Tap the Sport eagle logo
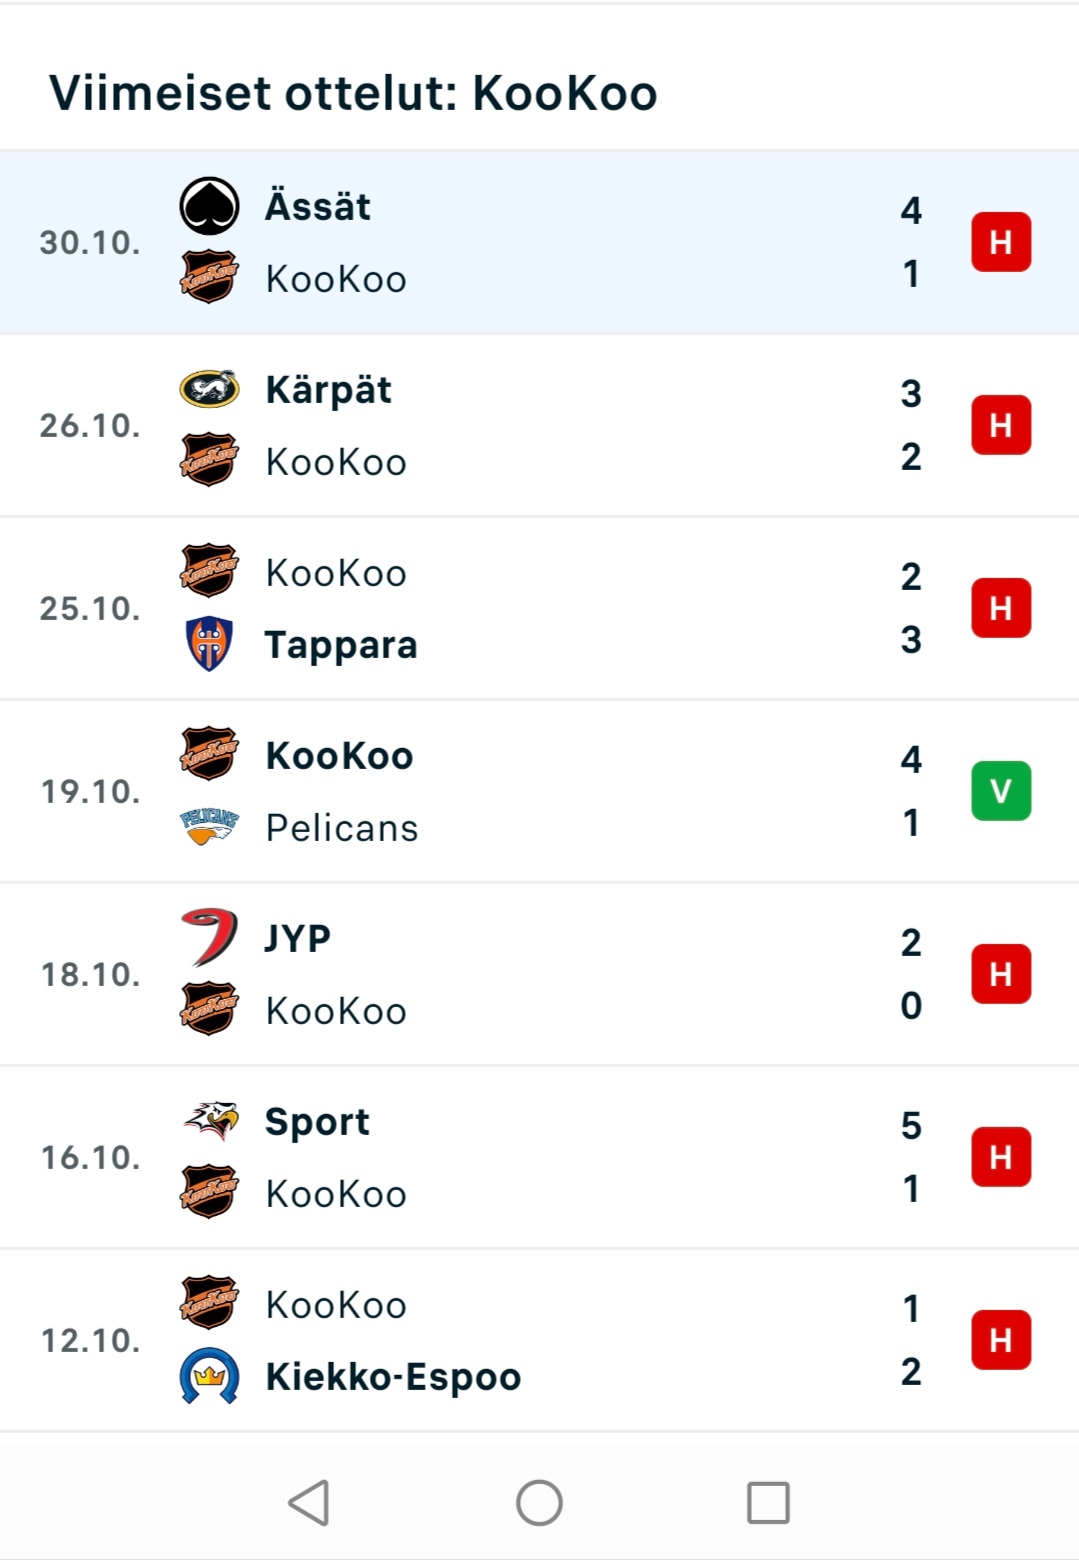Image resolution: width=1079 pixels, height=1560 pixels. 211,1121
